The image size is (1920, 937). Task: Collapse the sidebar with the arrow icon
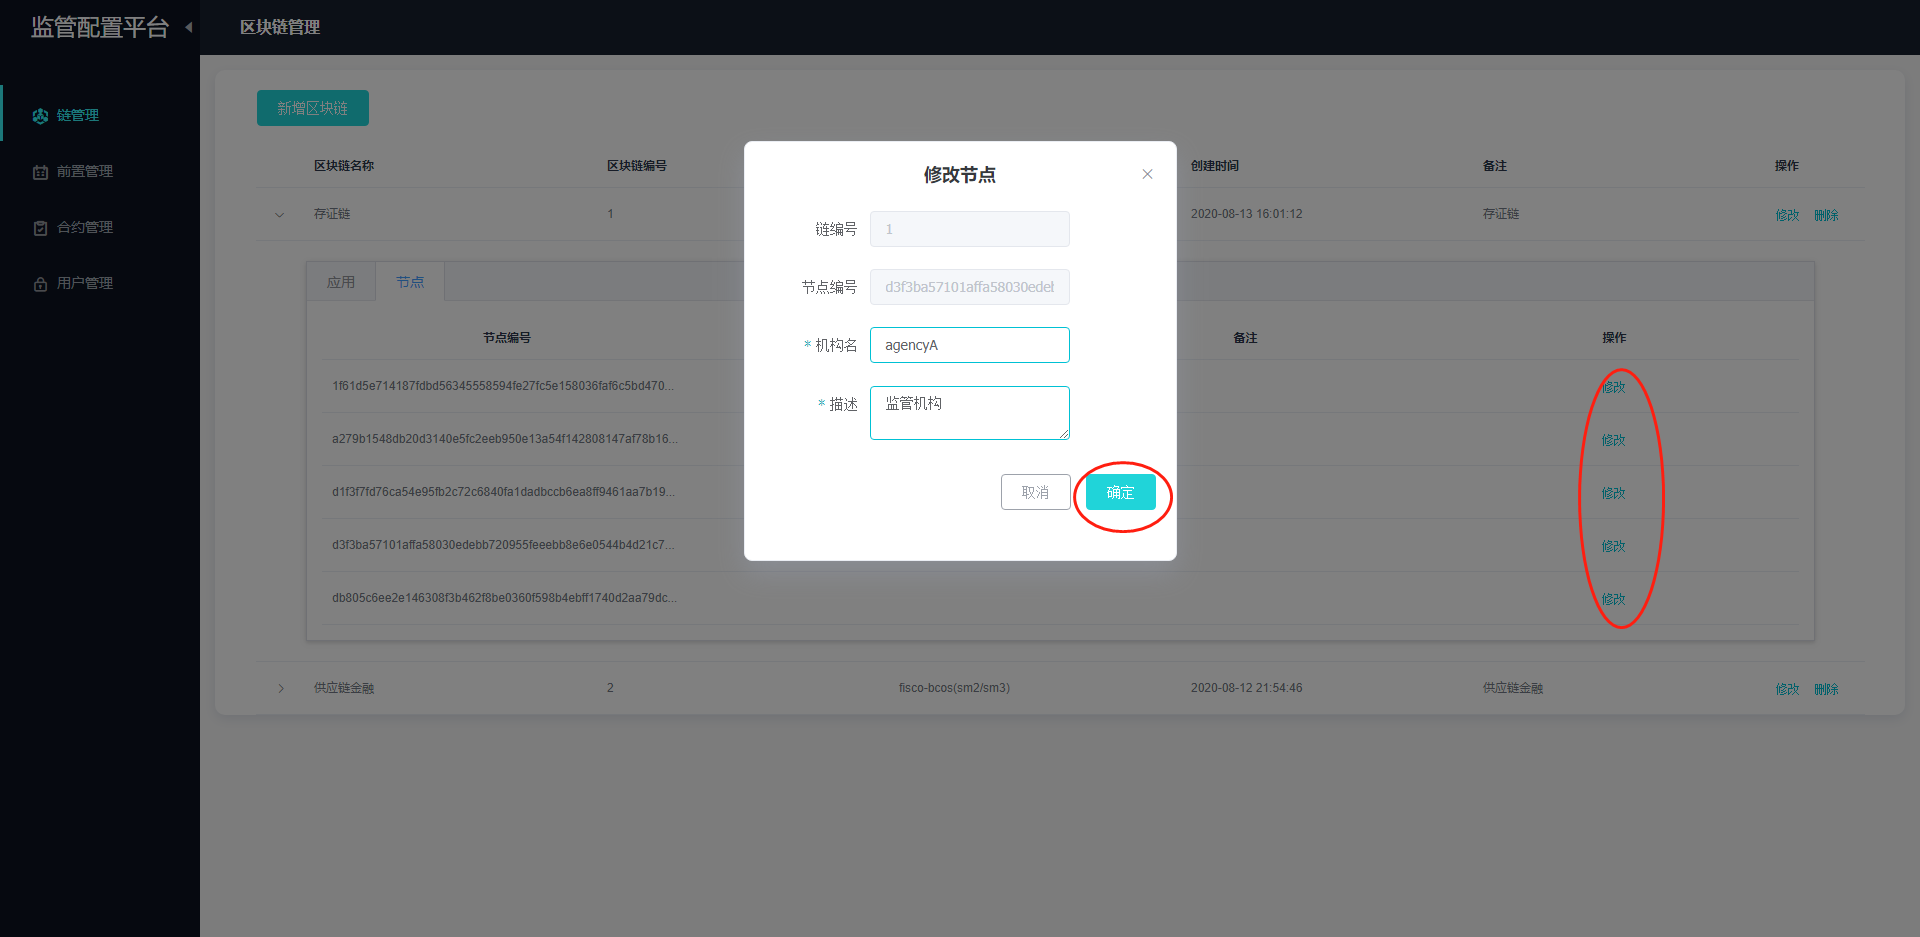coord(189,27)
